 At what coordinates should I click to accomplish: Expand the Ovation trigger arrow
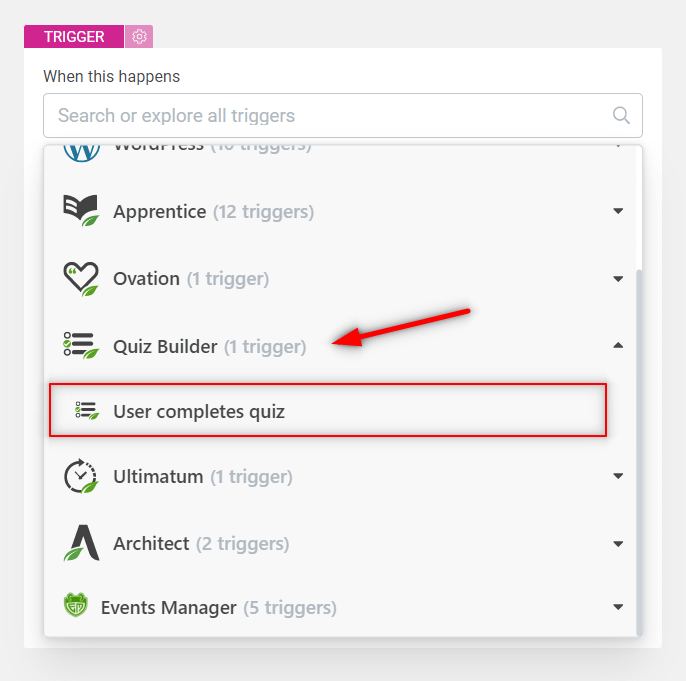point(618,278)
